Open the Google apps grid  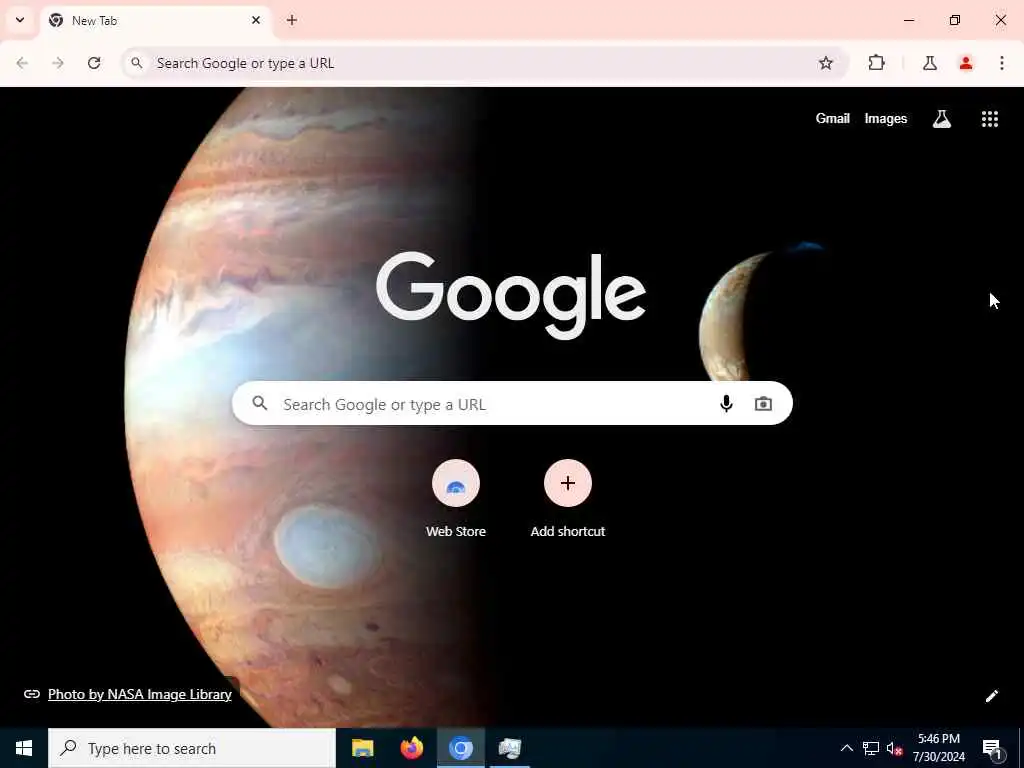990,118
